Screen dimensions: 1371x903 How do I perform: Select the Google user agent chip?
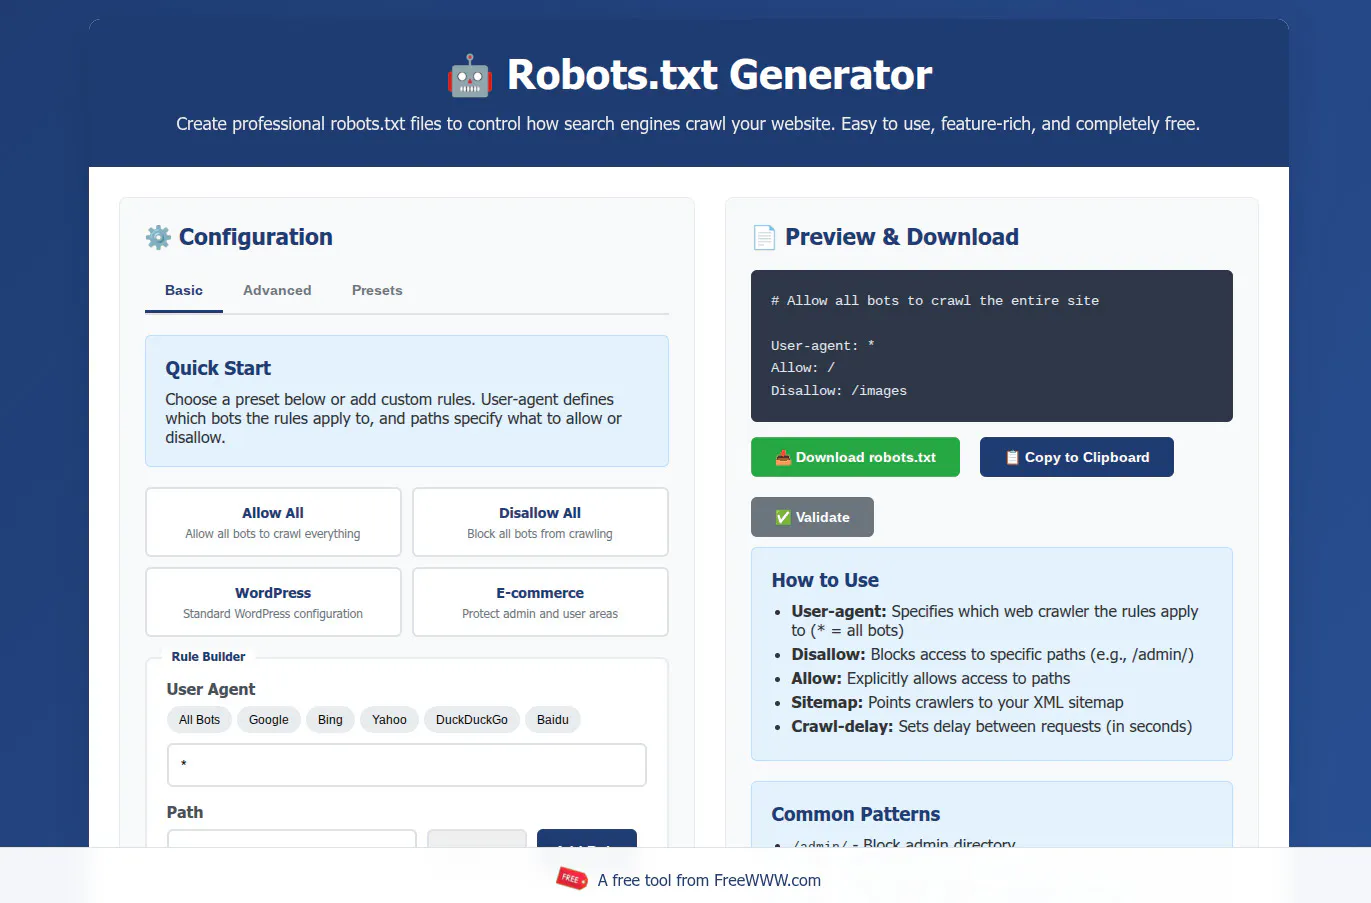269,720
